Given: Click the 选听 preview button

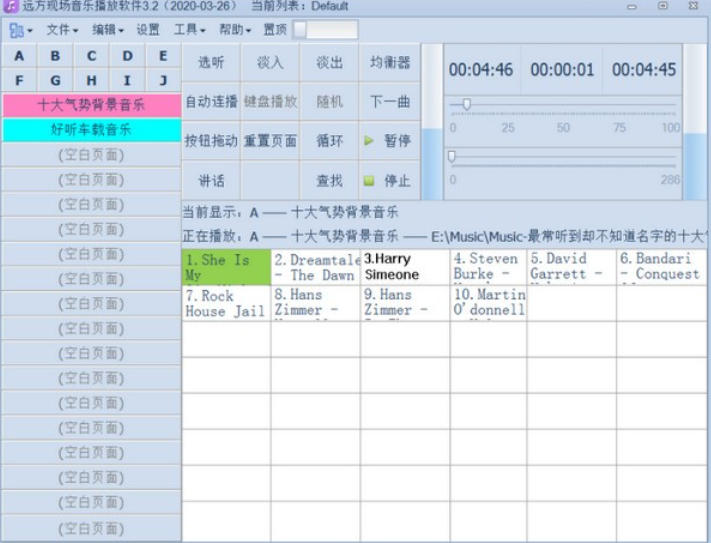Looking at the screenshot, I should click(x=211, y=63).
